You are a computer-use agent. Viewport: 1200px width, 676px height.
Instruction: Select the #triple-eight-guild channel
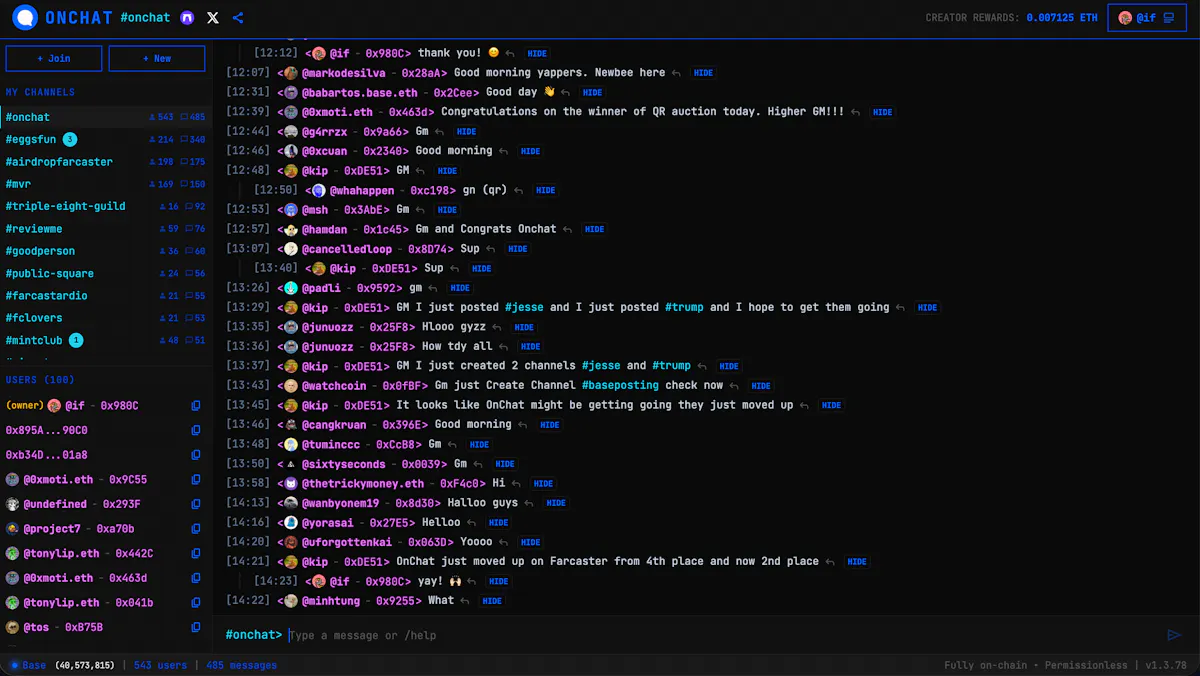point(105,206)
